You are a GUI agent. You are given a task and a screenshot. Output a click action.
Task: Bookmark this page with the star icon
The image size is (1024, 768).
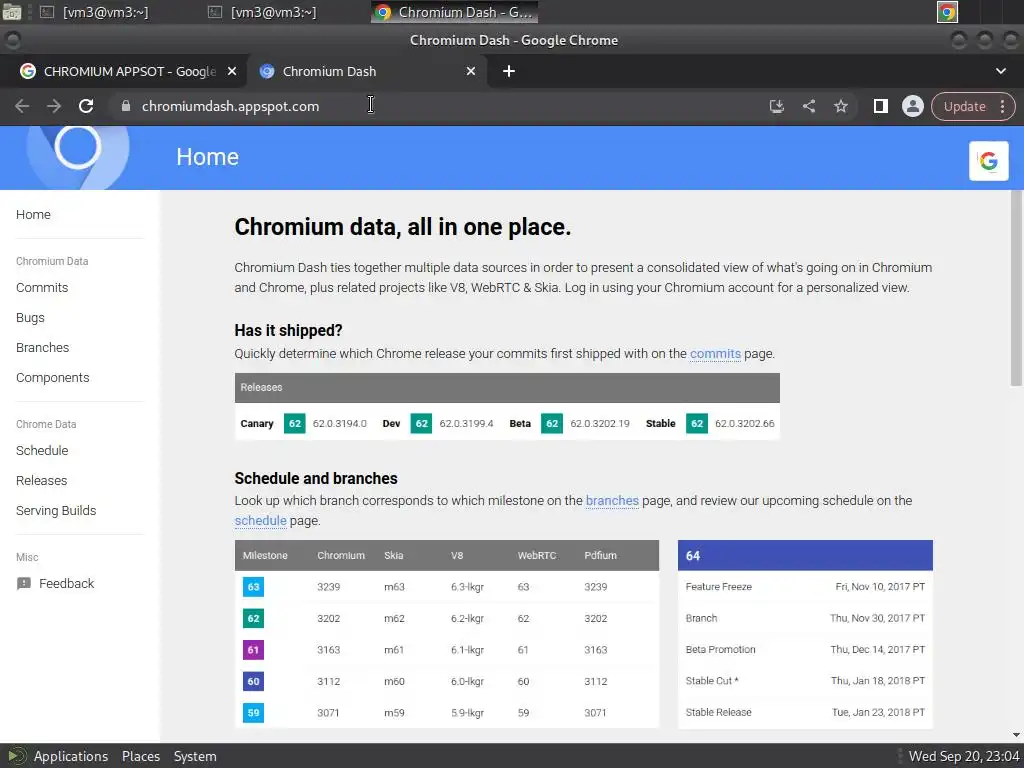pos(840,106)
